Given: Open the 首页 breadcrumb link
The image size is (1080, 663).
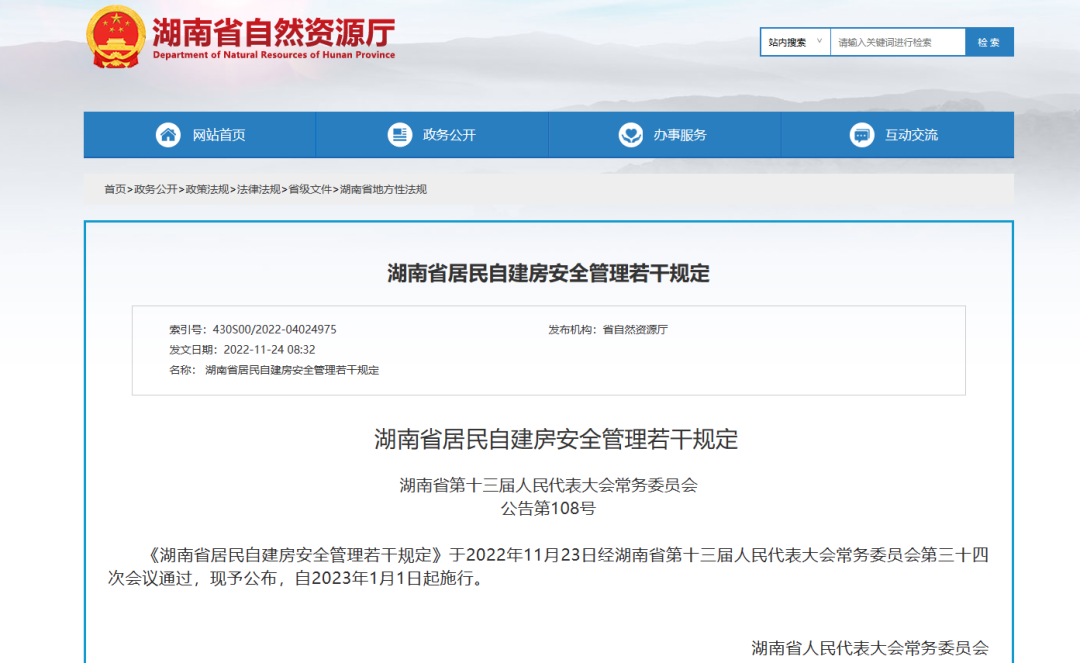Looking at the screenshot, I should (x=118, y=188).
